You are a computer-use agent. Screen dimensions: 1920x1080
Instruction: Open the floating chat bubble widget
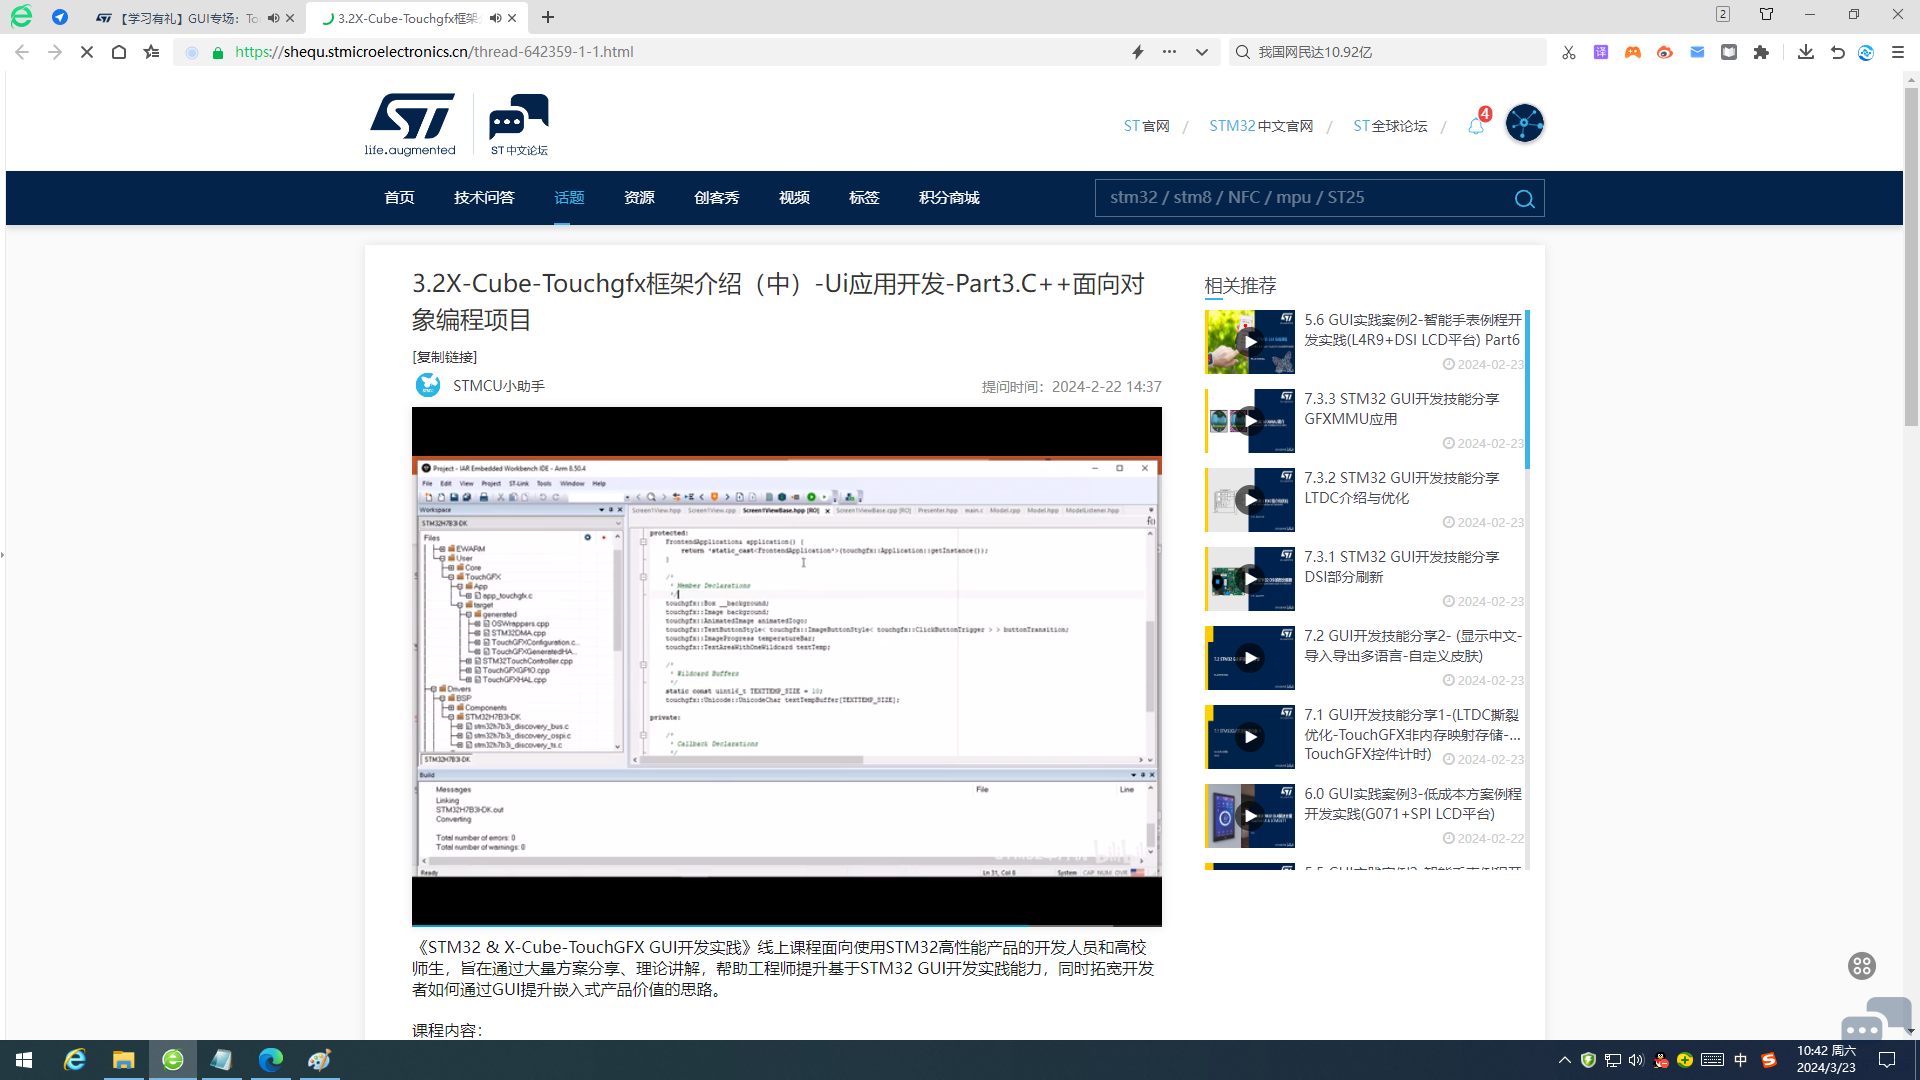1876,1020
